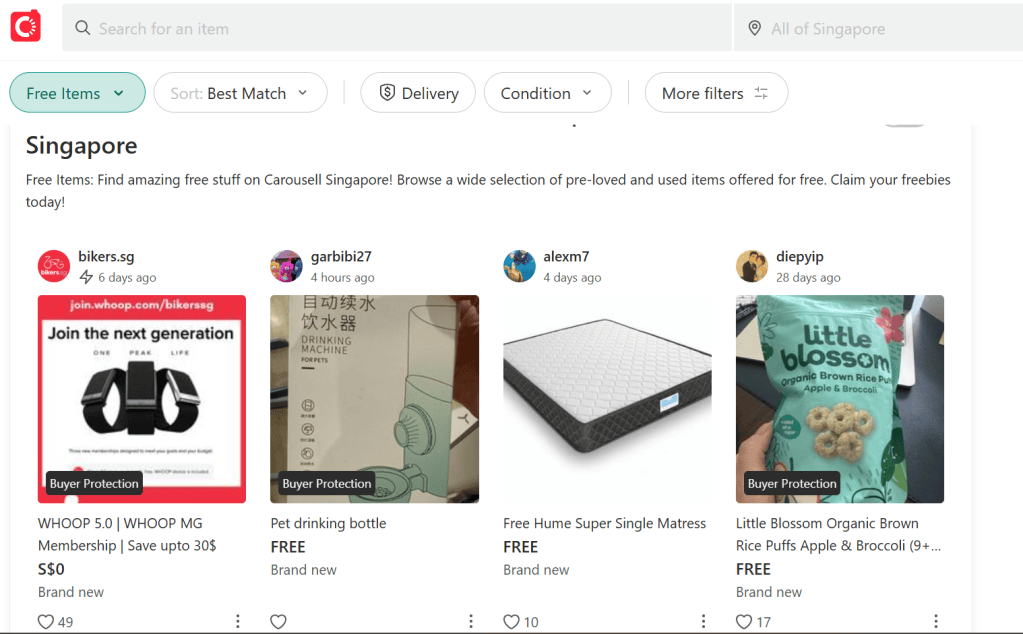Open the Sort Best Match dropdown

pos(240,93)
